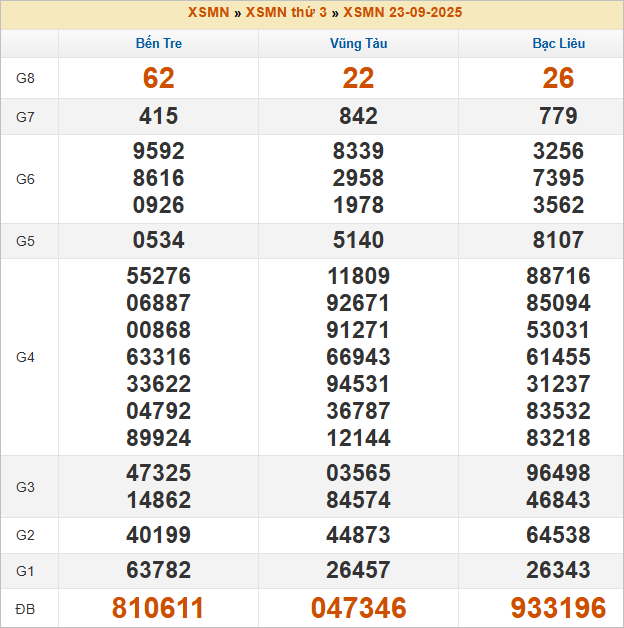Select G1 result 63782 for Bến Tre
The width and height of the screenshot is (624, 628).
coord(159,571)
